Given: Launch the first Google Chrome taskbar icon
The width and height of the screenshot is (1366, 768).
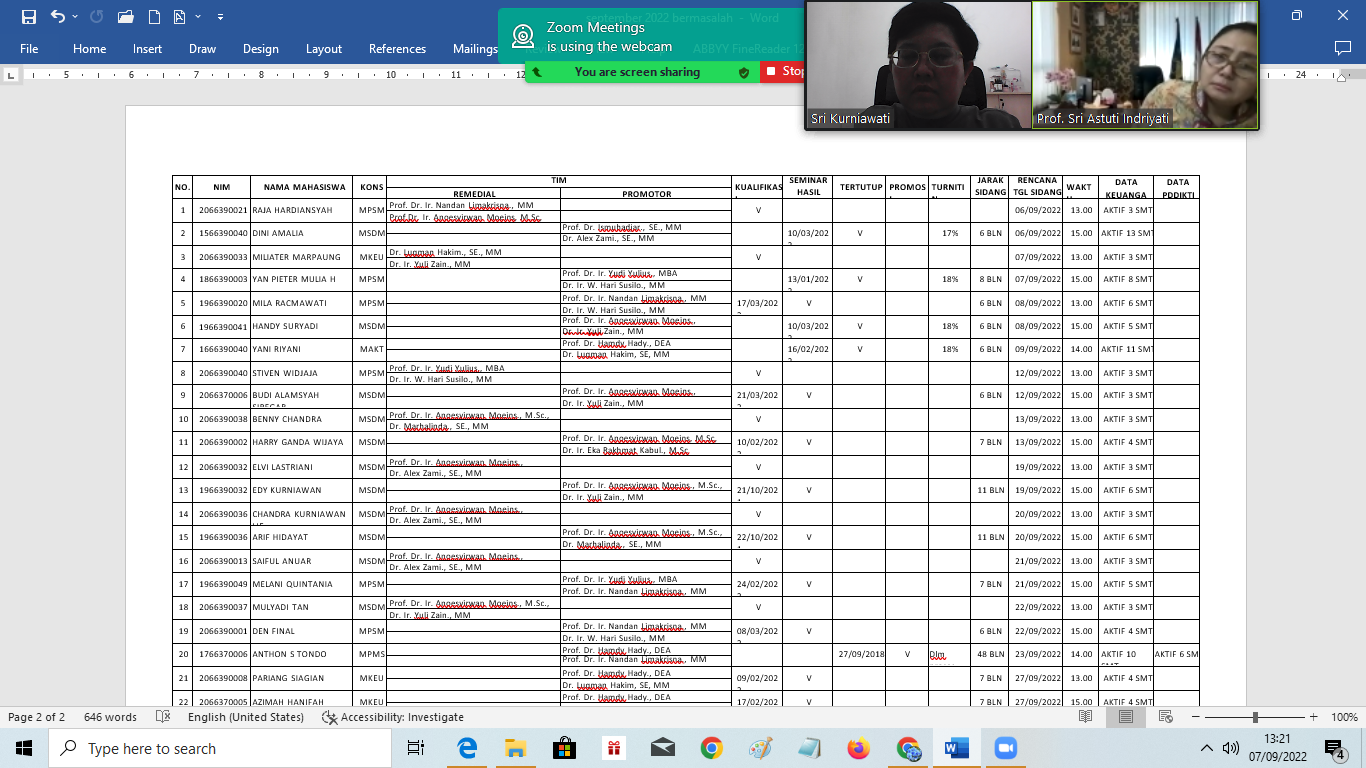Looking at the screenshot, I should tap(711, 748).
